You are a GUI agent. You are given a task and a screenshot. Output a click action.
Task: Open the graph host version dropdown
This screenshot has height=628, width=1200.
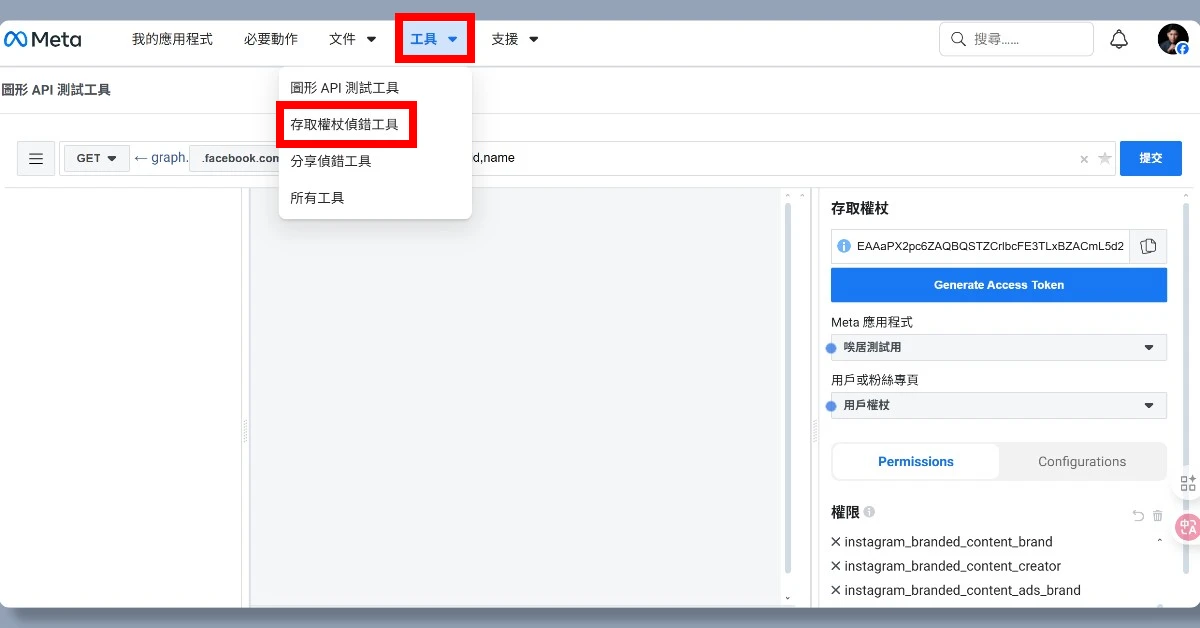[x=236, y=158]
